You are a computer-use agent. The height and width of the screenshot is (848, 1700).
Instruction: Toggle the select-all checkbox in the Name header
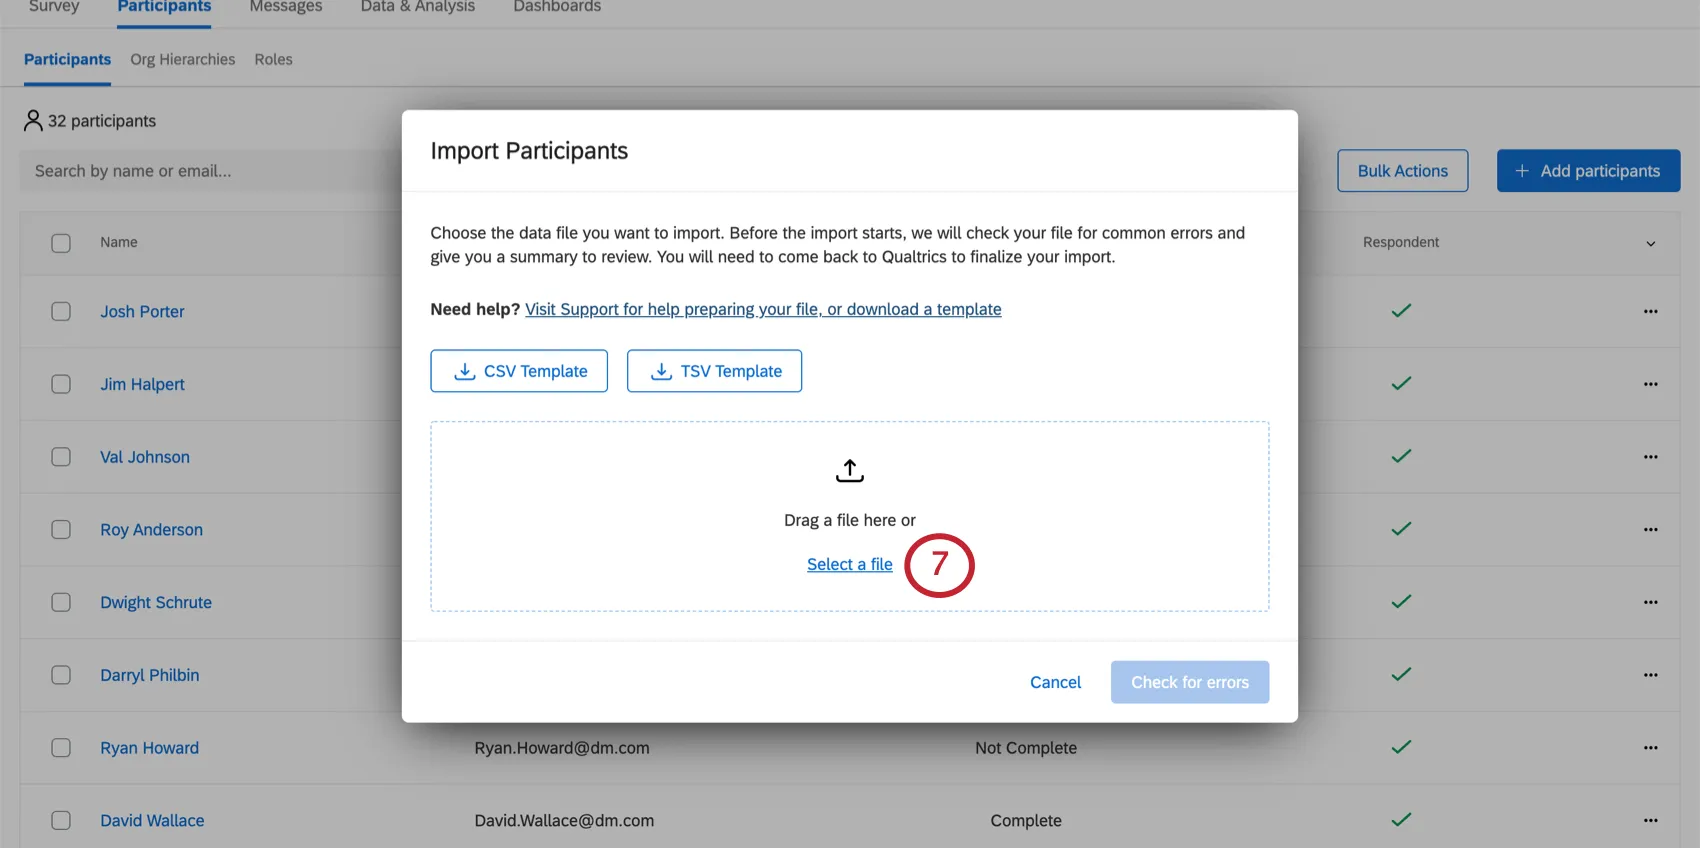point(60,242)
